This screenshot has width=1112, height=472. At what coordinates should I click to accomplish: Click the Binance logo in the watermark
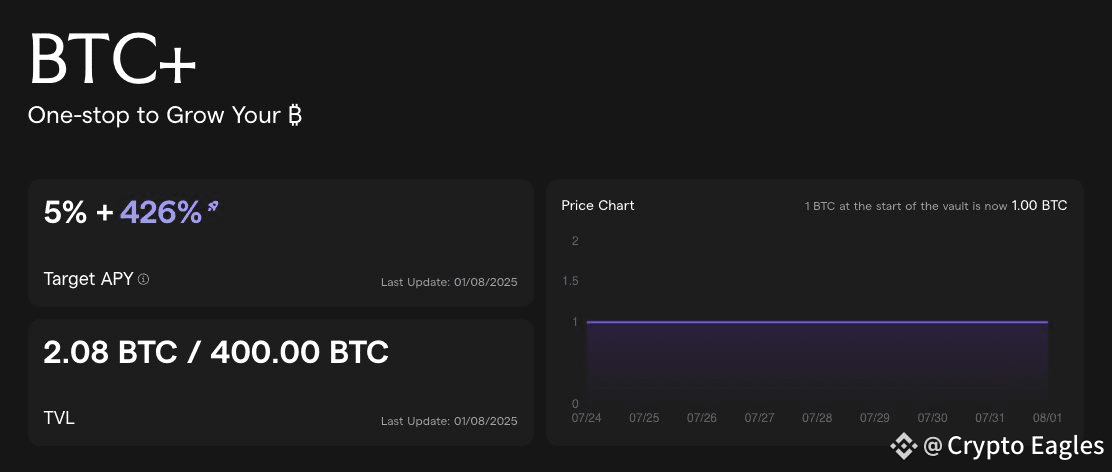(x=904, y=446)
